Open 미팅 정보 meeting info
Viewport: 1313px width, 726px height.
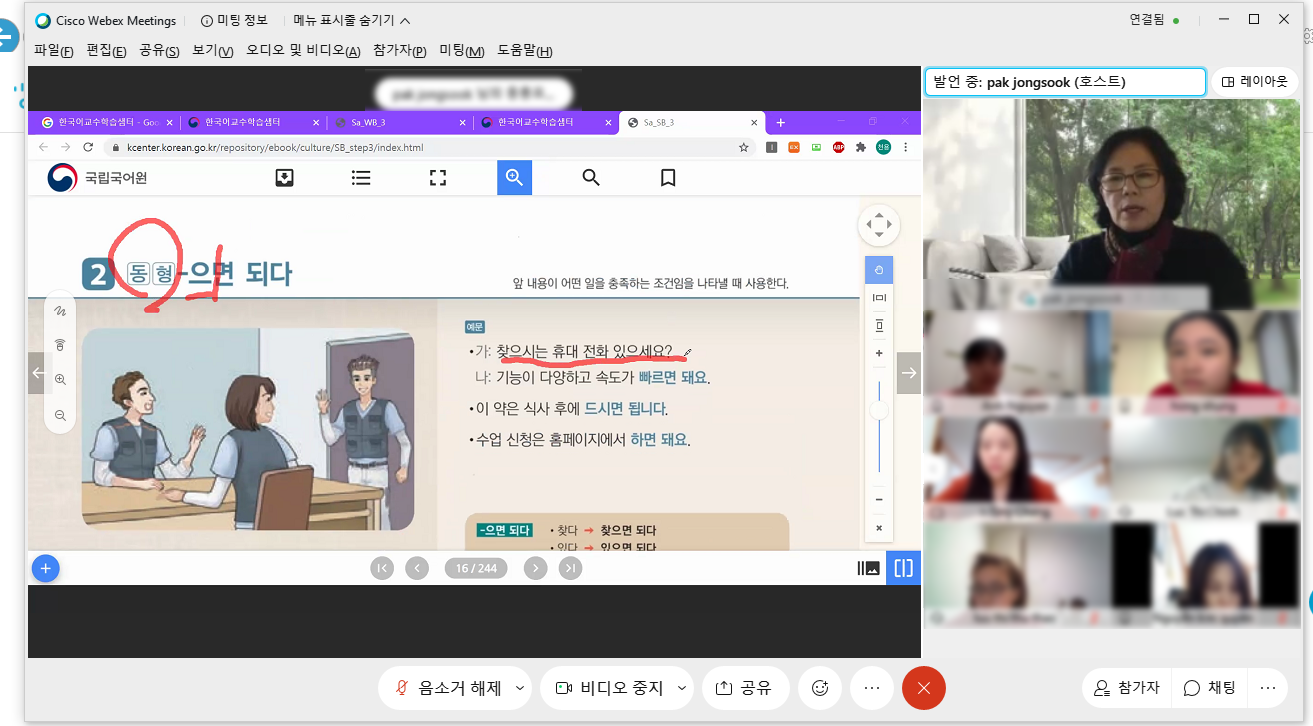point(234,20)
